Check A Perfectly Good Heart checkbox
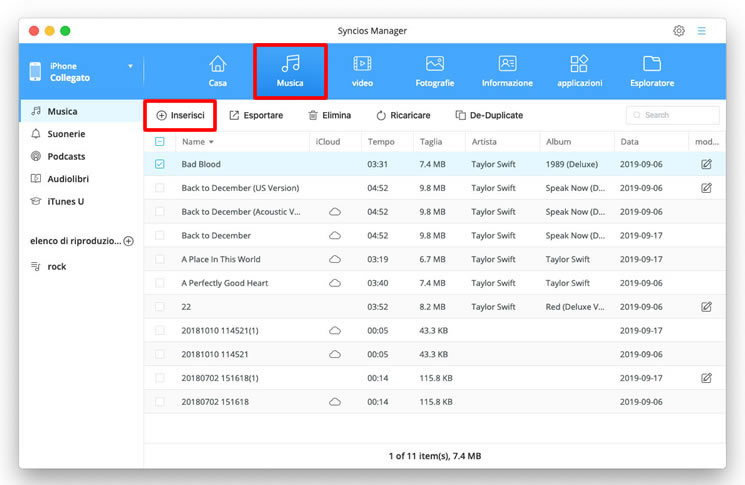This screenshot has width=745, height=485. click(160, 283)
